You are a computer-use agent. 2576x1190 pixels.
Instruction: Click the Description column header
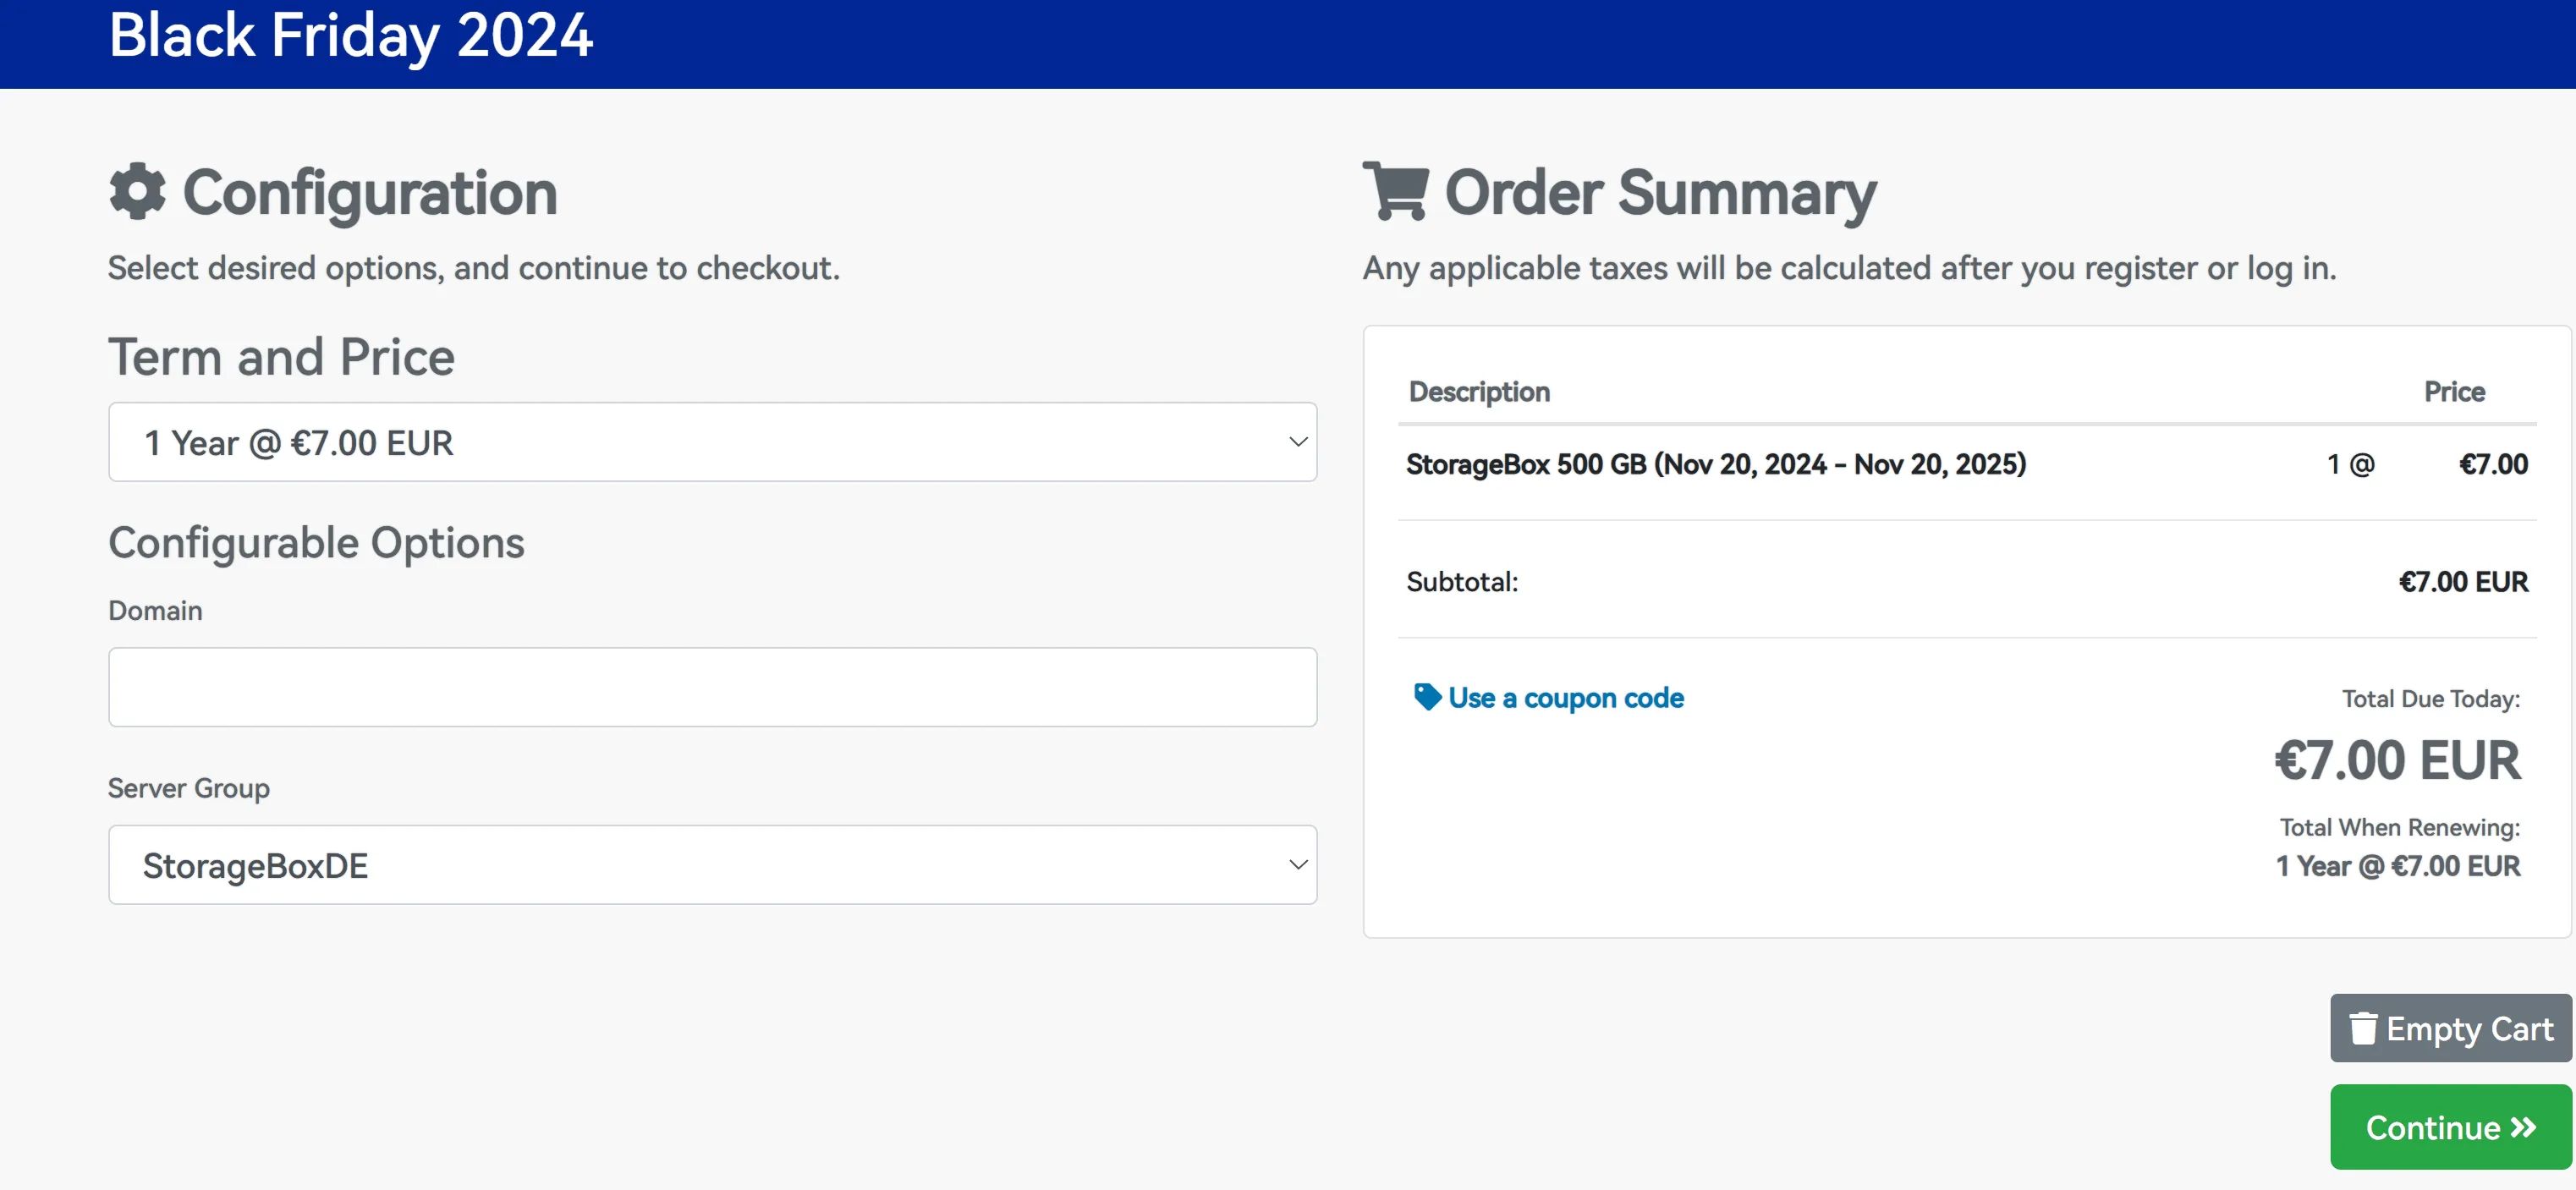tap(1479, 392)
